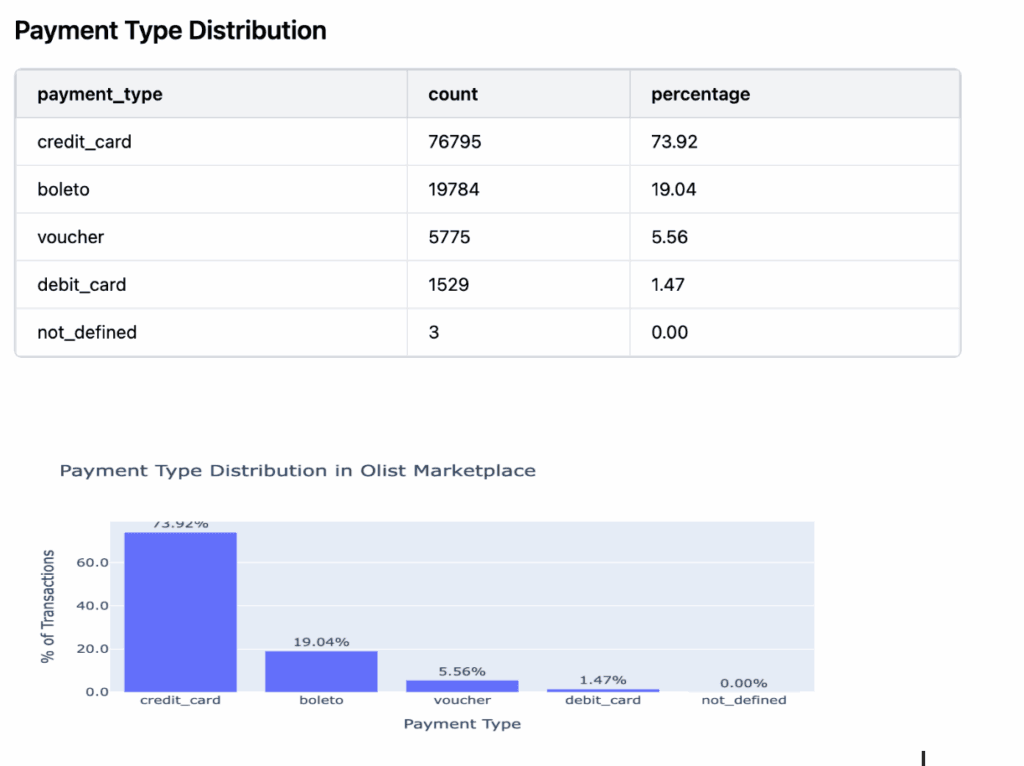
Task: Click the voucher bar in the chart
Action: tap(462, 685)
